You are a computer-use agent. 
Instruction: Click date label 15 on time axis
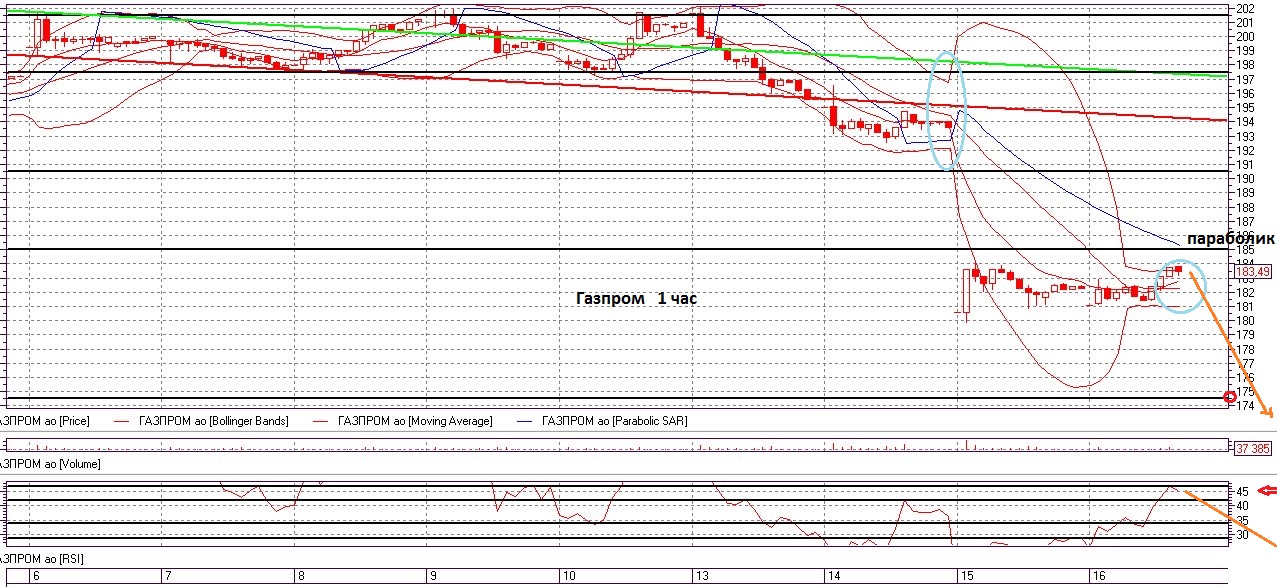[x=966, y=576]
